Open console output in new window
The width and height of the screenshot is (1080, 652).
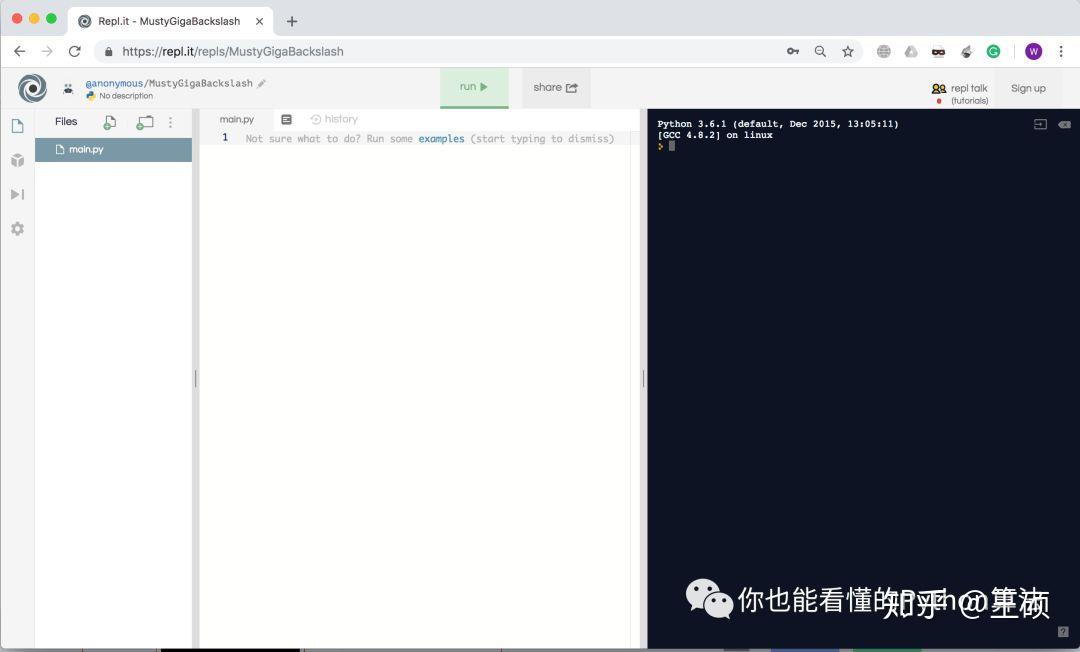pyautogui.click(x=1038, y=124)
